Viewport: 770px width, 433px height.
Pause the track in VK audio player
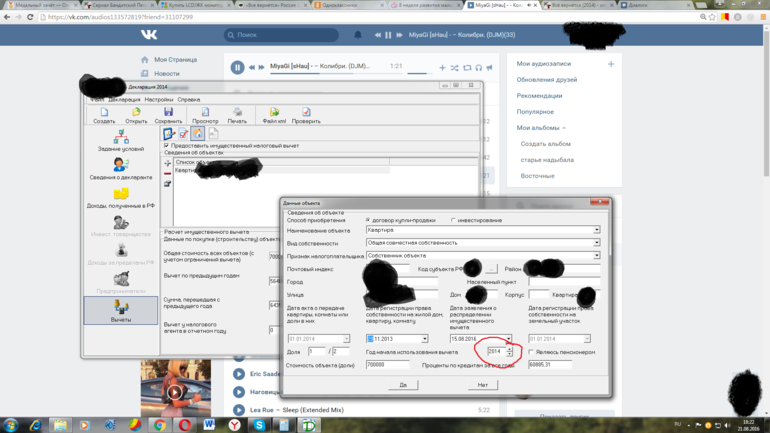point(237,67)
